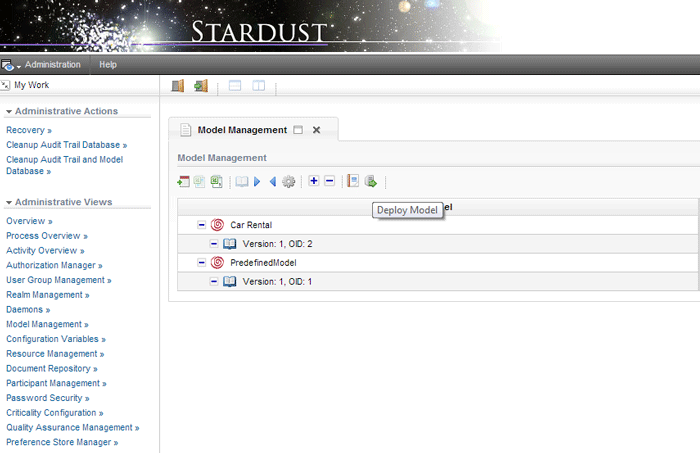The height and width of the screenshot is (453, 700).
Task: Click the My Work panel icon
Action: coord(5,85)
